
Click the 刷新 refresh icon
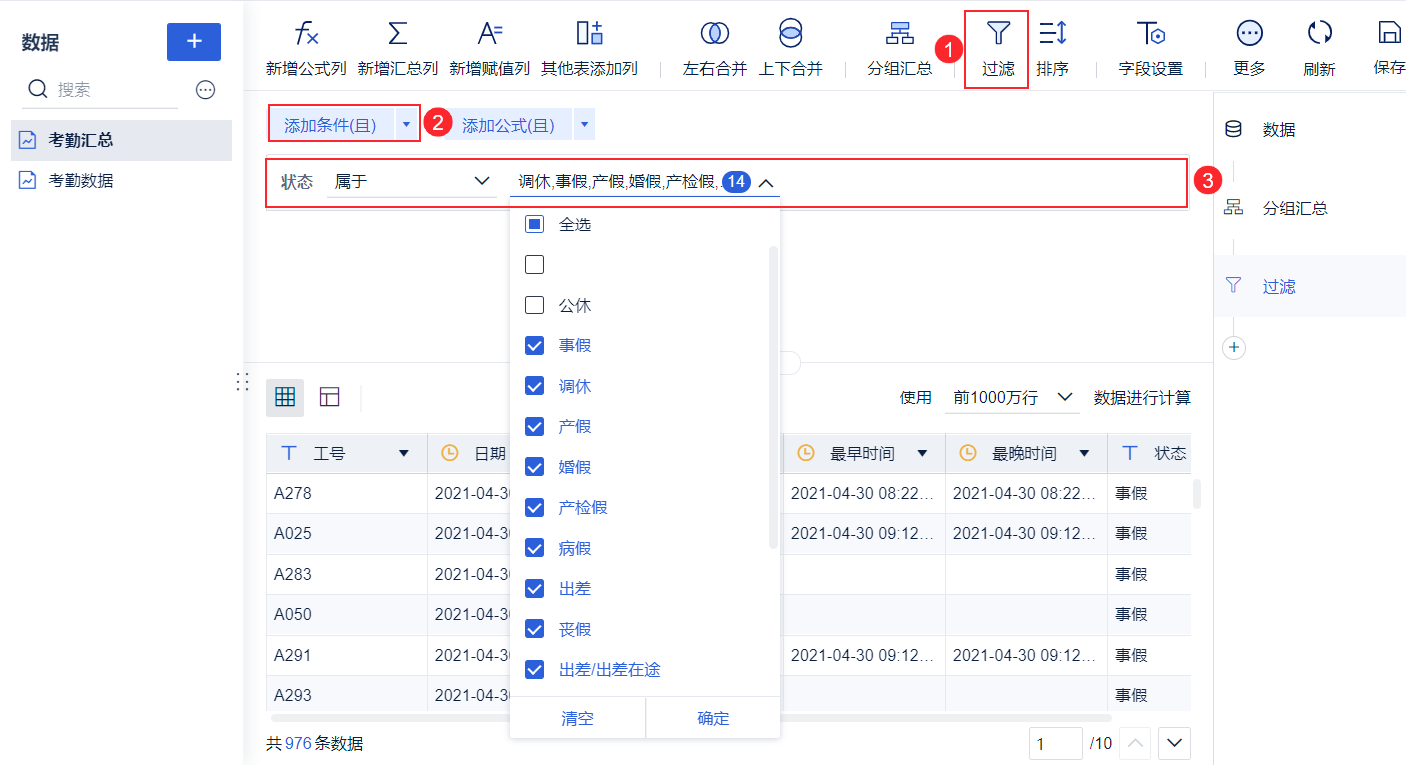pos(1319,33)
